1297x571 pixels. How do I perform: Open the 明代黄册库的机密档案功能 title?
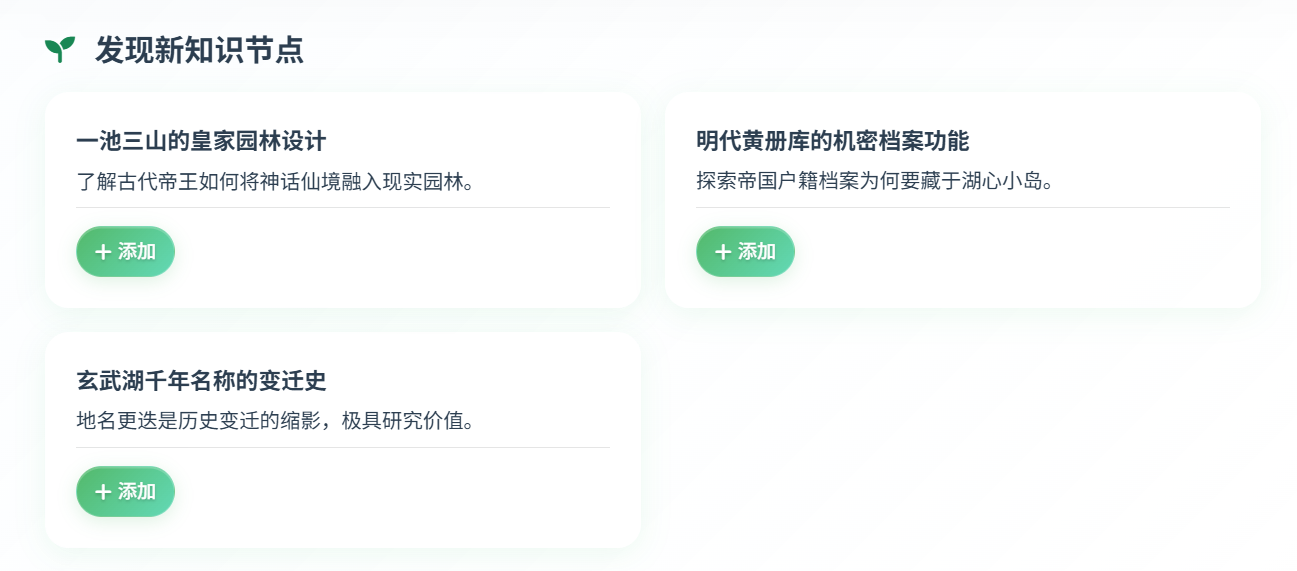pos(832,141)
